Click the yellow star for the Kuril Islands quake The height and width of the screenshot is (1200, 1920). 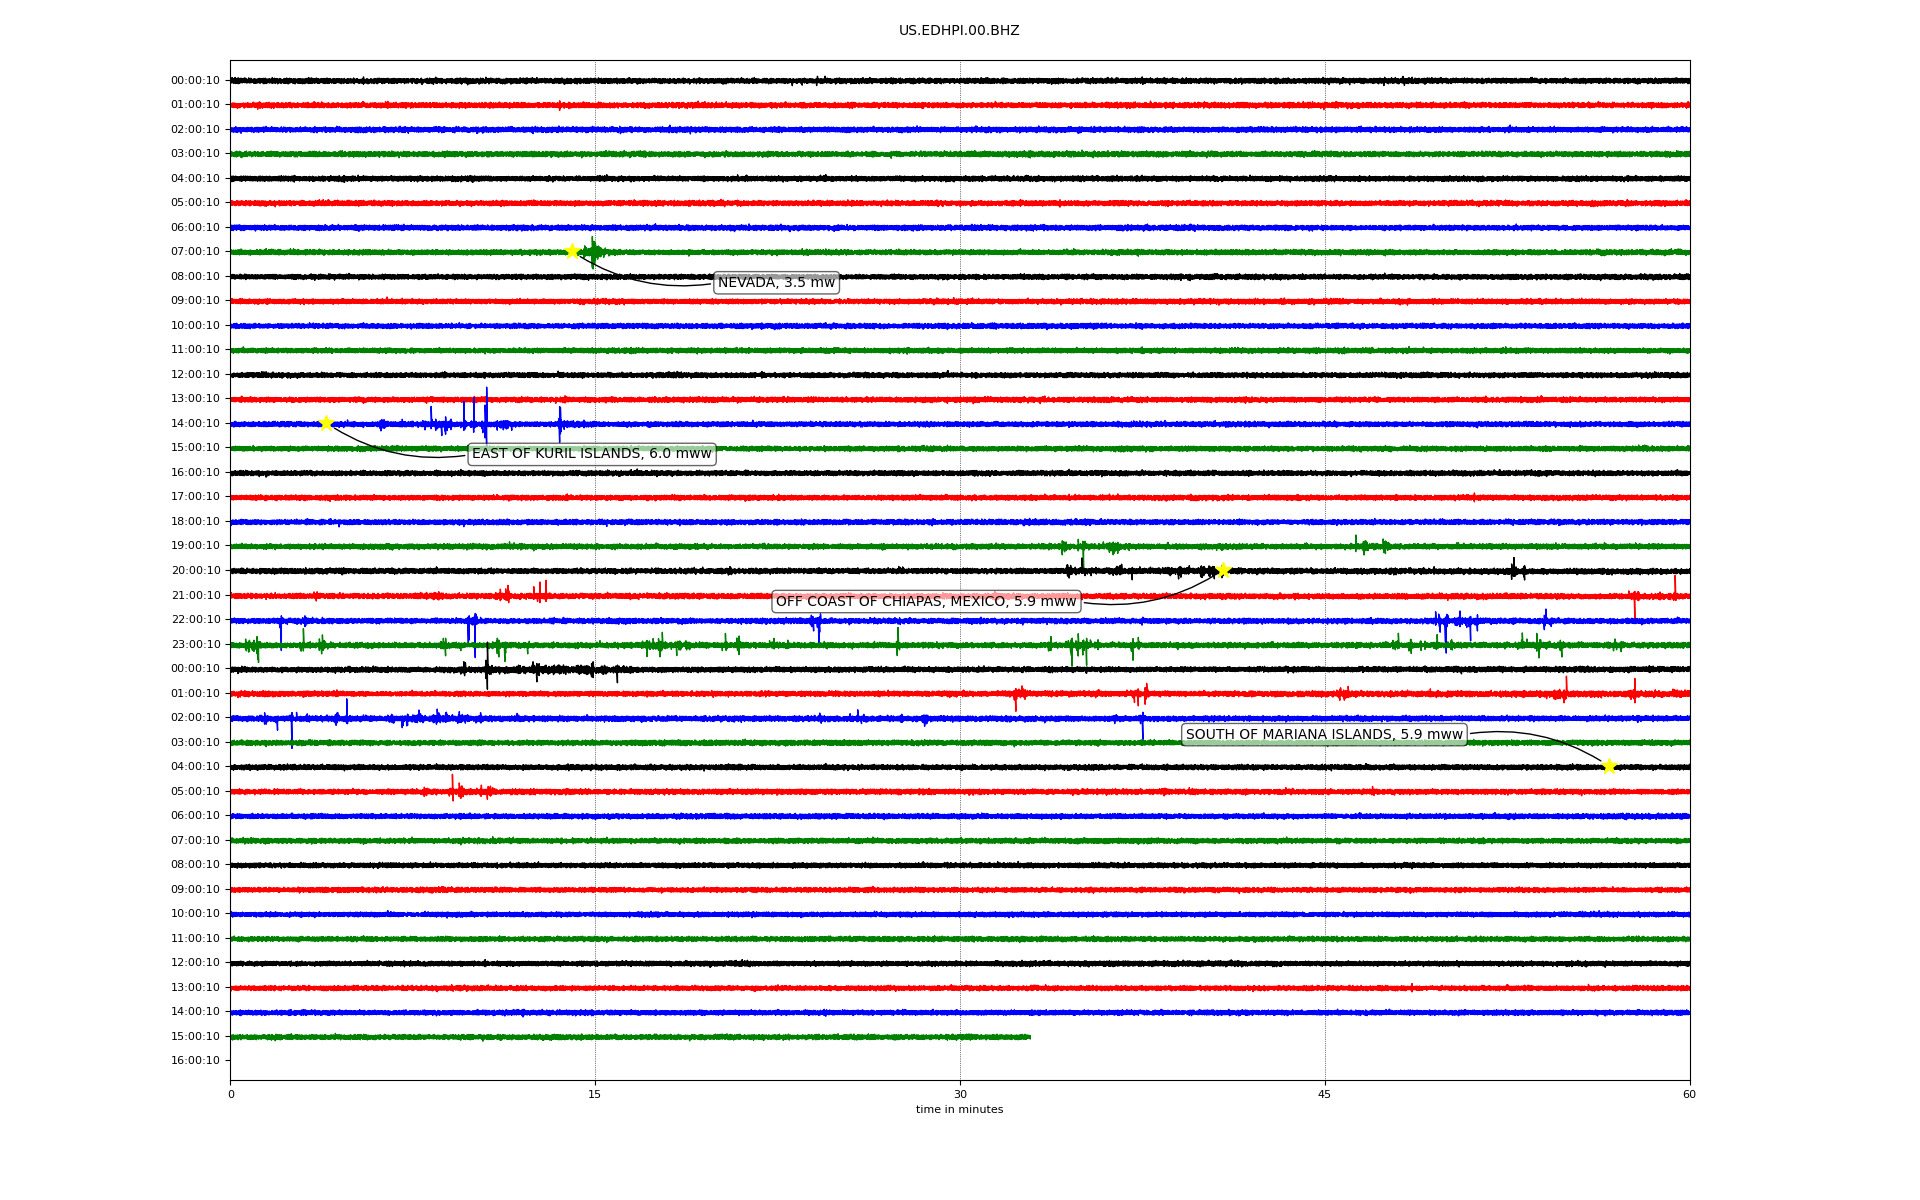tap(326, 423)
